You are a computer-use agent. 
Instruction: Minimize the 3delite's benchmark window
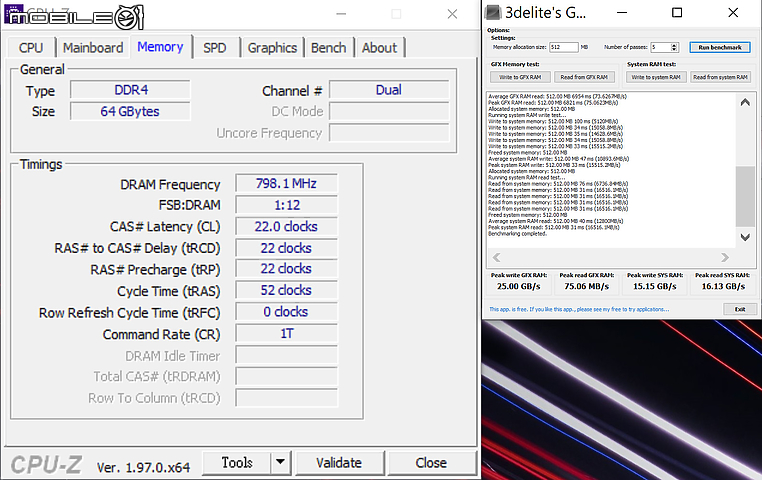(622, 13)
